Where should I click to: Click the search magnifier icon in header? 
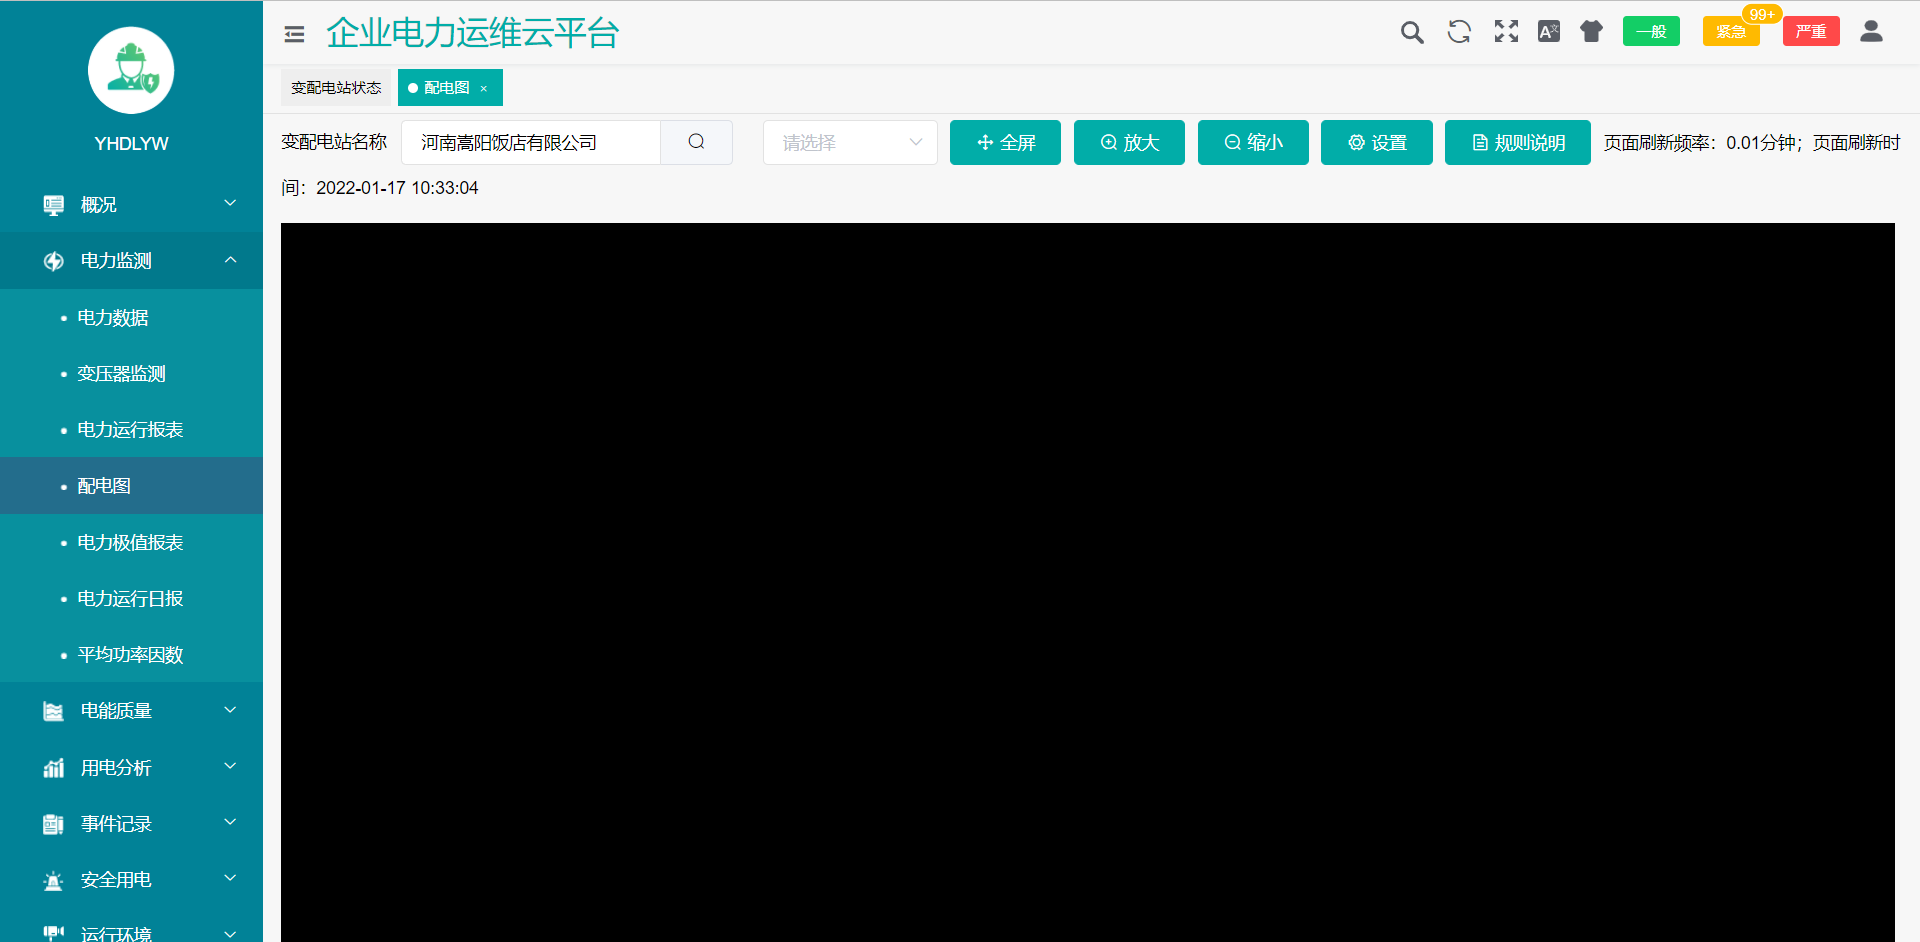click(1411, 32)
